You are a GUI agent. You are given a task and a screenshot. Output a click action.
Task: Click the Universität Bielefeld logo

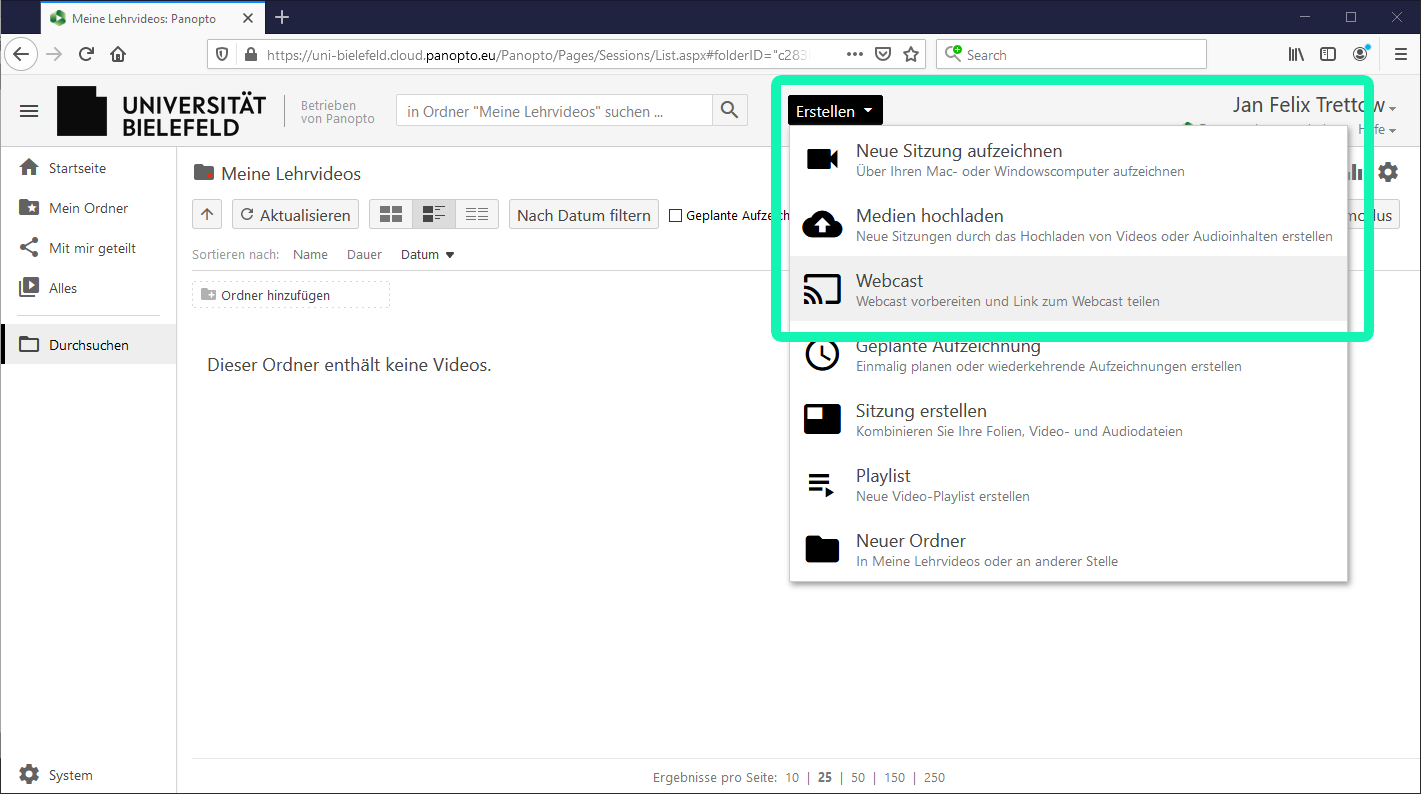[162, 111]
